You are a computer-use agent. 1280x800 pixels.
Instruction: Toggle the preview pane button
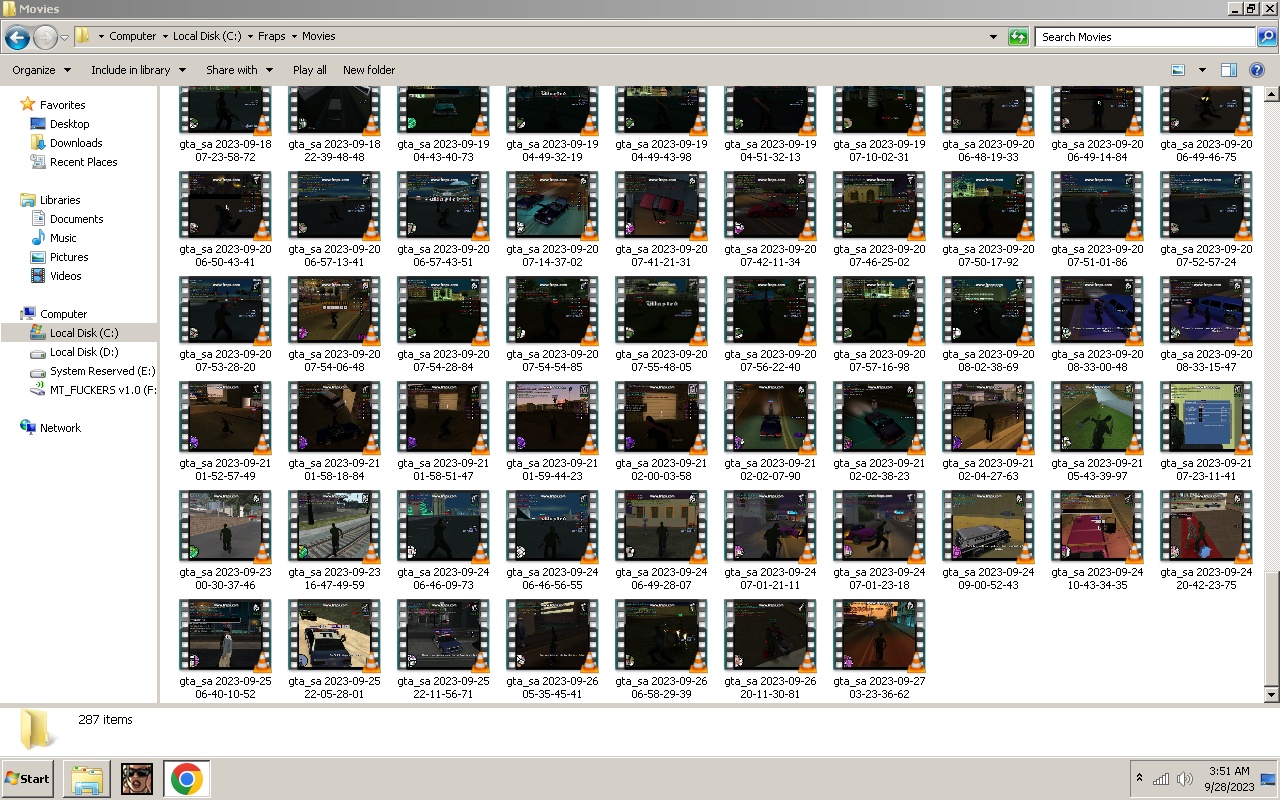pos(1229,70)
